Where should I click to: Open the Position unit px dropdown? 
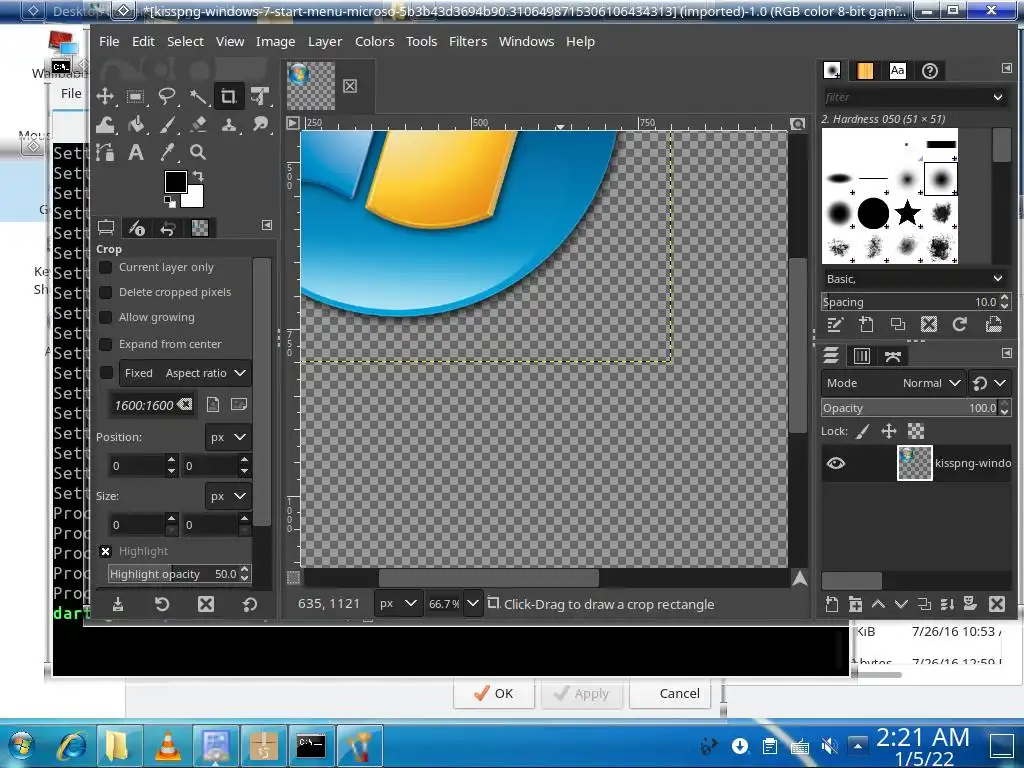pos(227,437)
